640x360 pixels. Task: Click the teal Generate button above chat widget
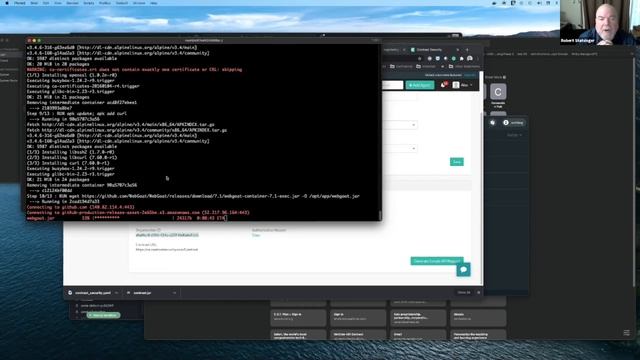[437, 261]
